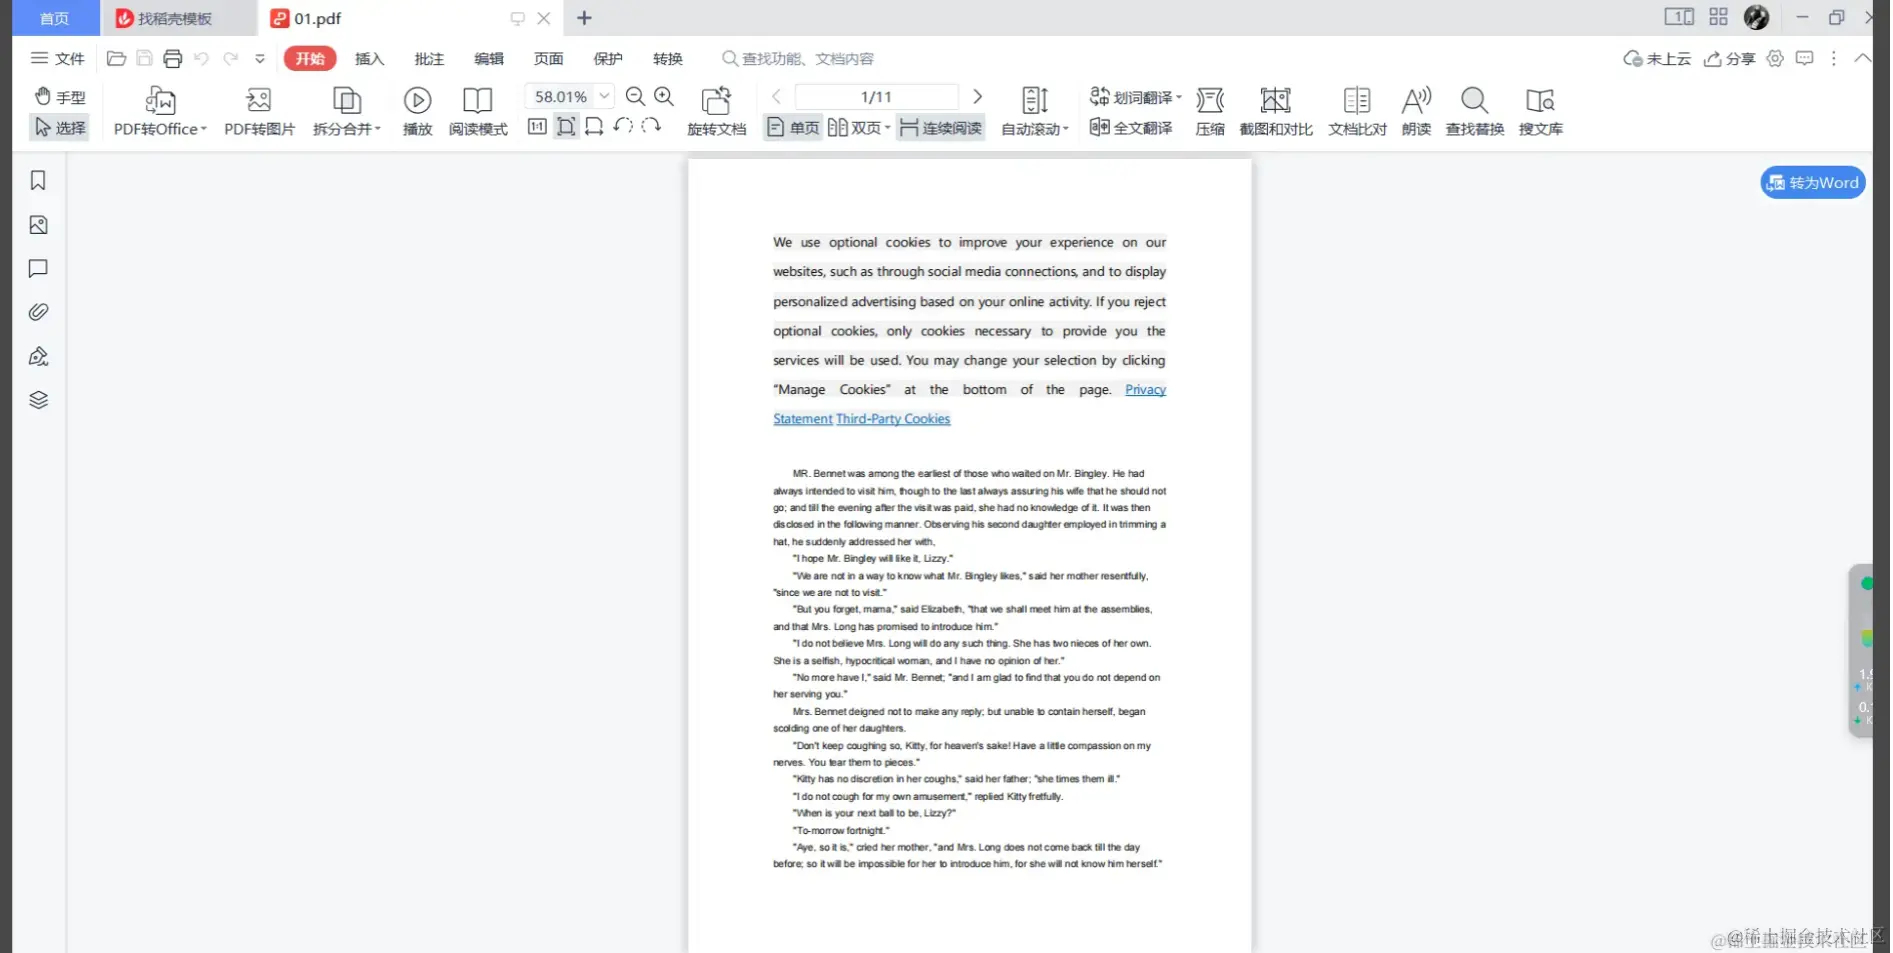Open thumbnails panel in sidebar
This screenshot has height=953, width=1893.
38,225
